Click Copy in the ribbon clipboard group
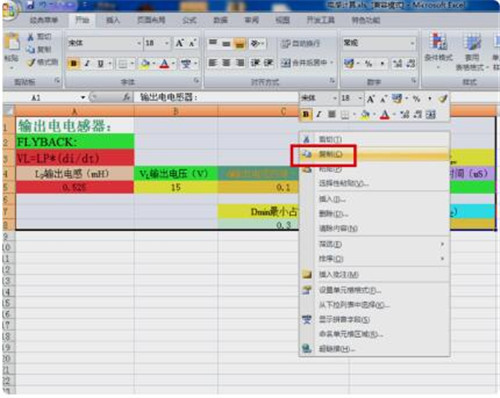Viewport: 500px width, 398px height. click(39, 49)
